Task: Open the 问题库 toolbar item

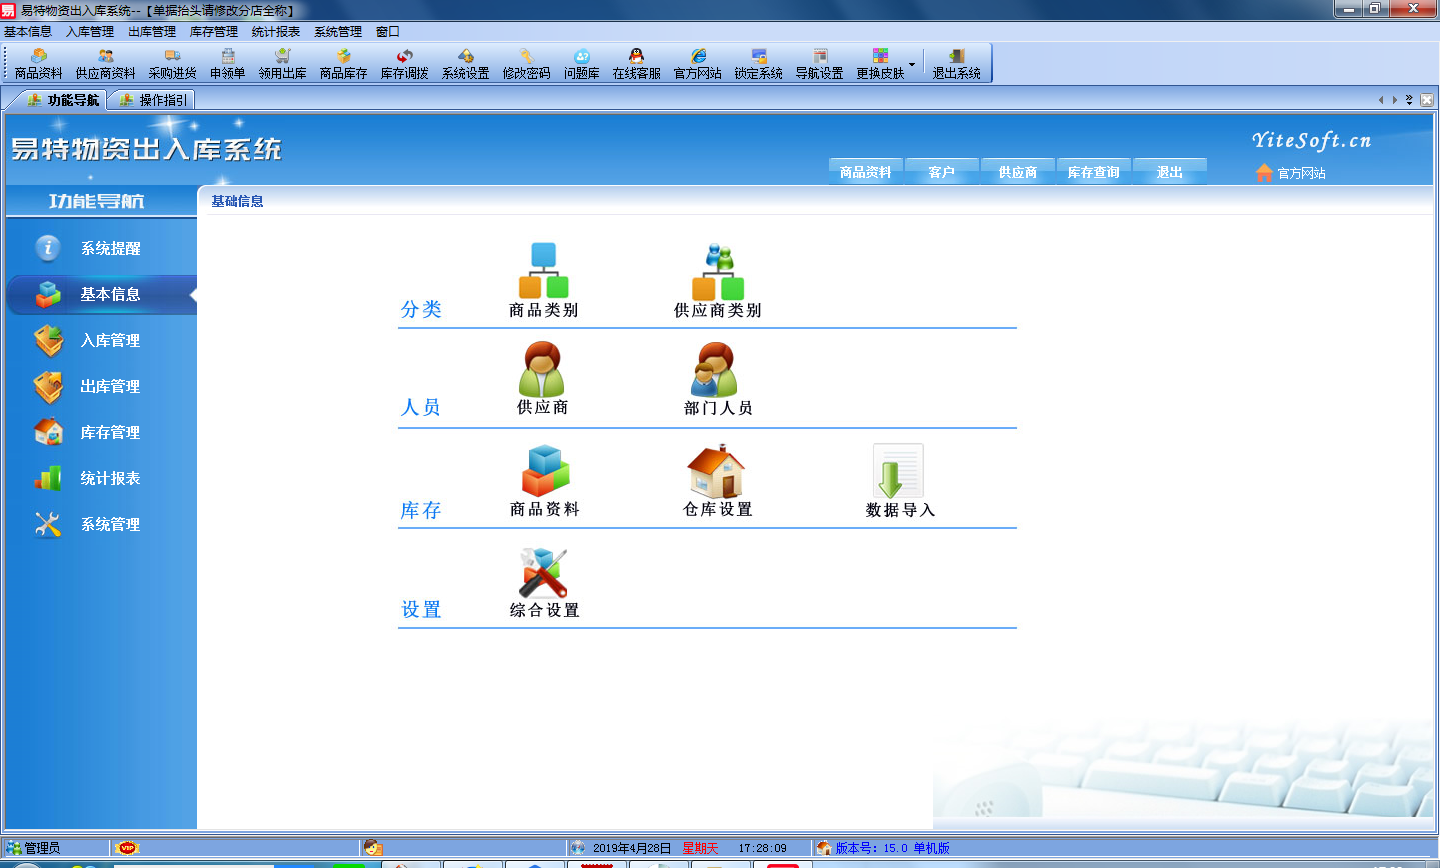Action: (582, 64)
